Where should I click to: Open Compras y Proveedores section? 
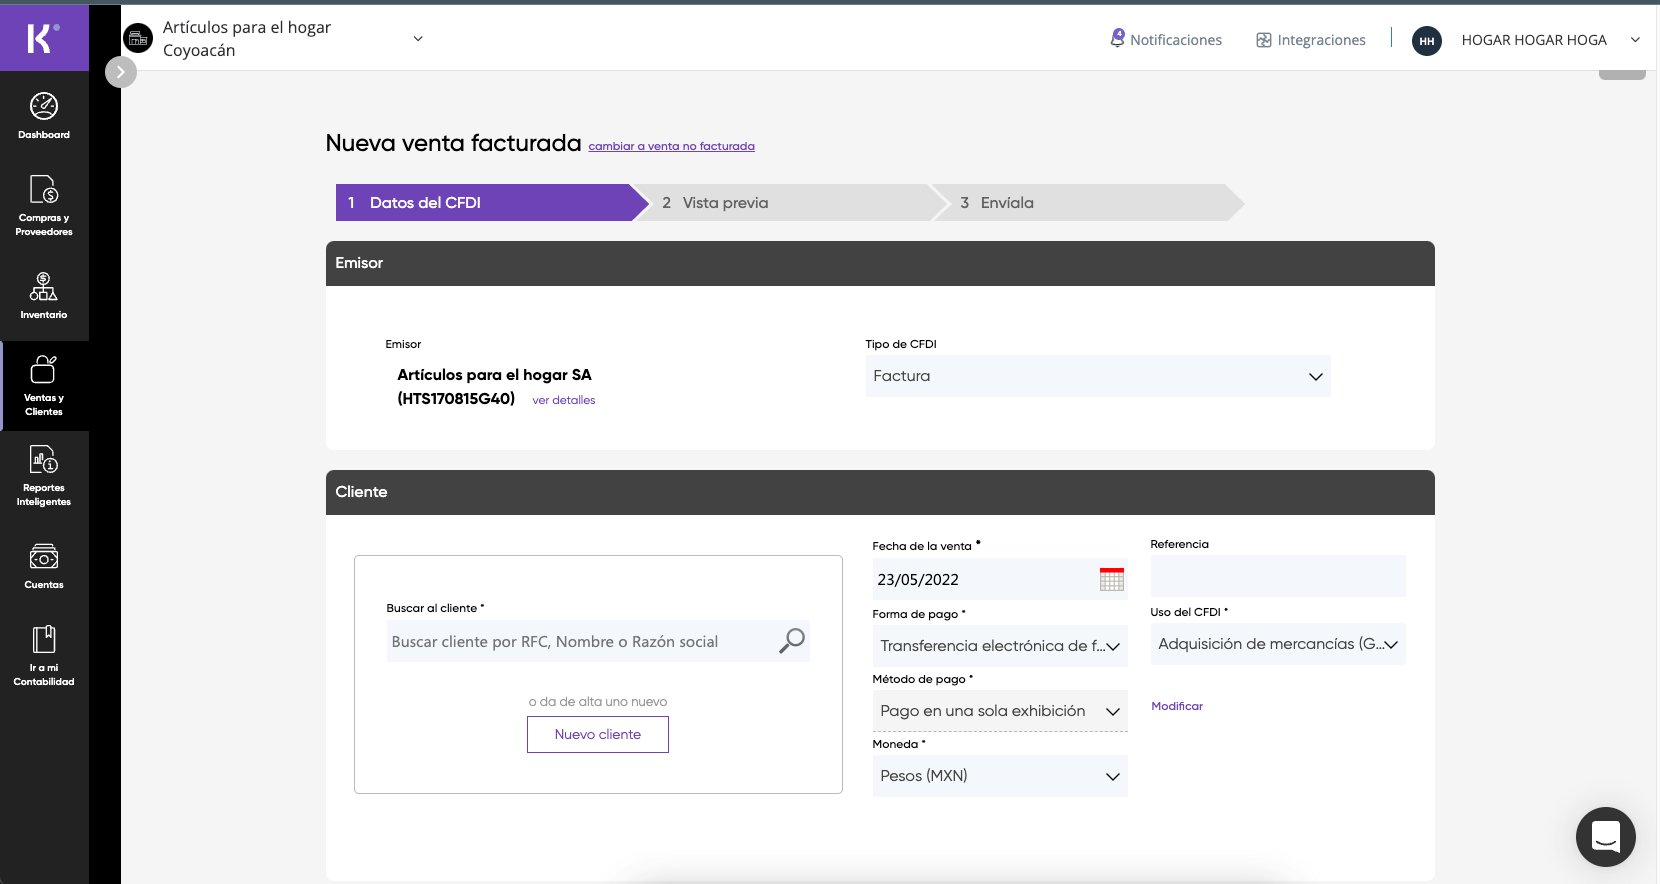coord(44,204)
